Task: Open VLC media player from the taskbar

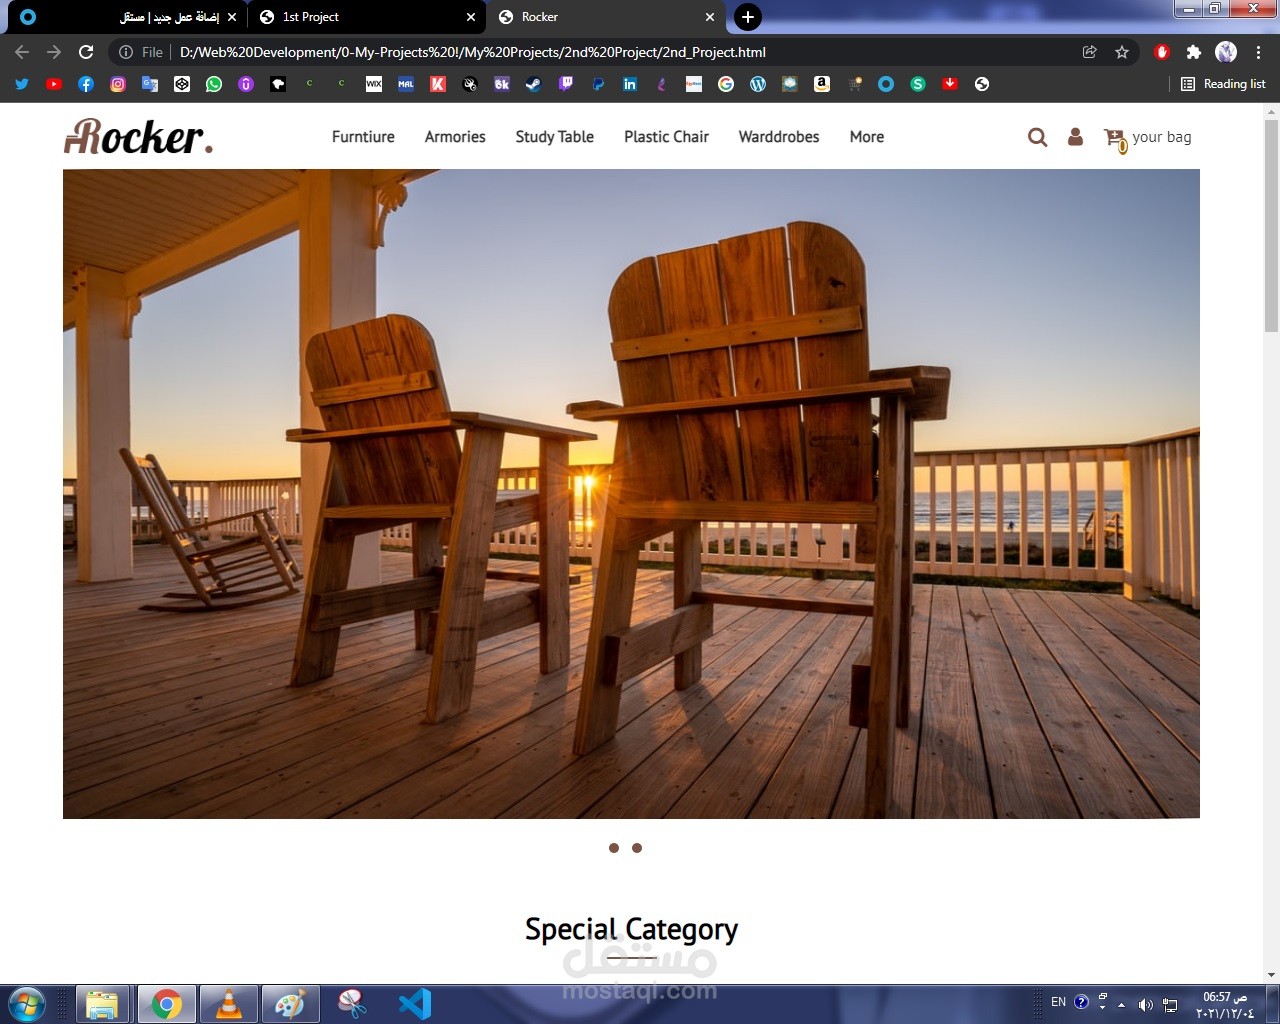Action: (x=229, y=1003)
